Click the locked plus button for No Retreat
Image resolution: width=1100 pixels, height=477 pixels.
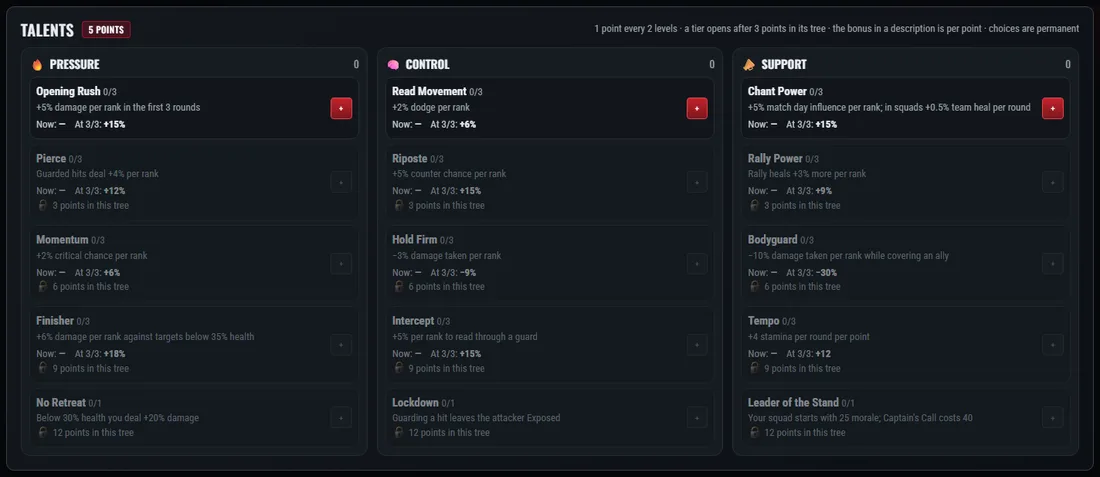point(342,417)
